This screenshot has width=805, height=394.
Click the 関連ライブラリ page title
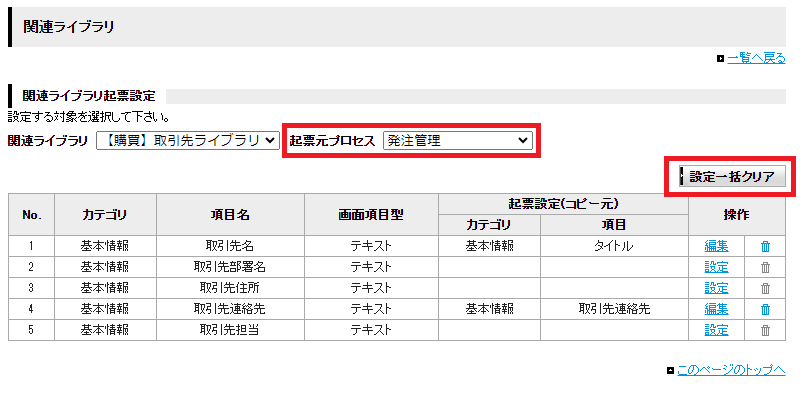(69, 27)
